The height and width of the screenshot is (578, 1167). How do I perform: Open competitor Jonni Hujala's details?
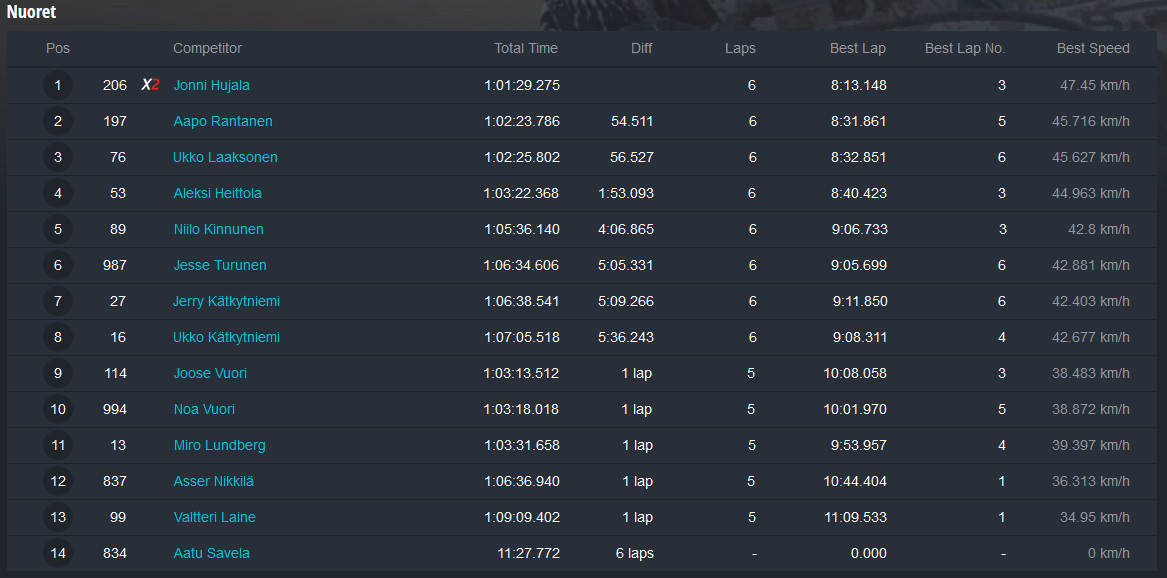point(211,85)
